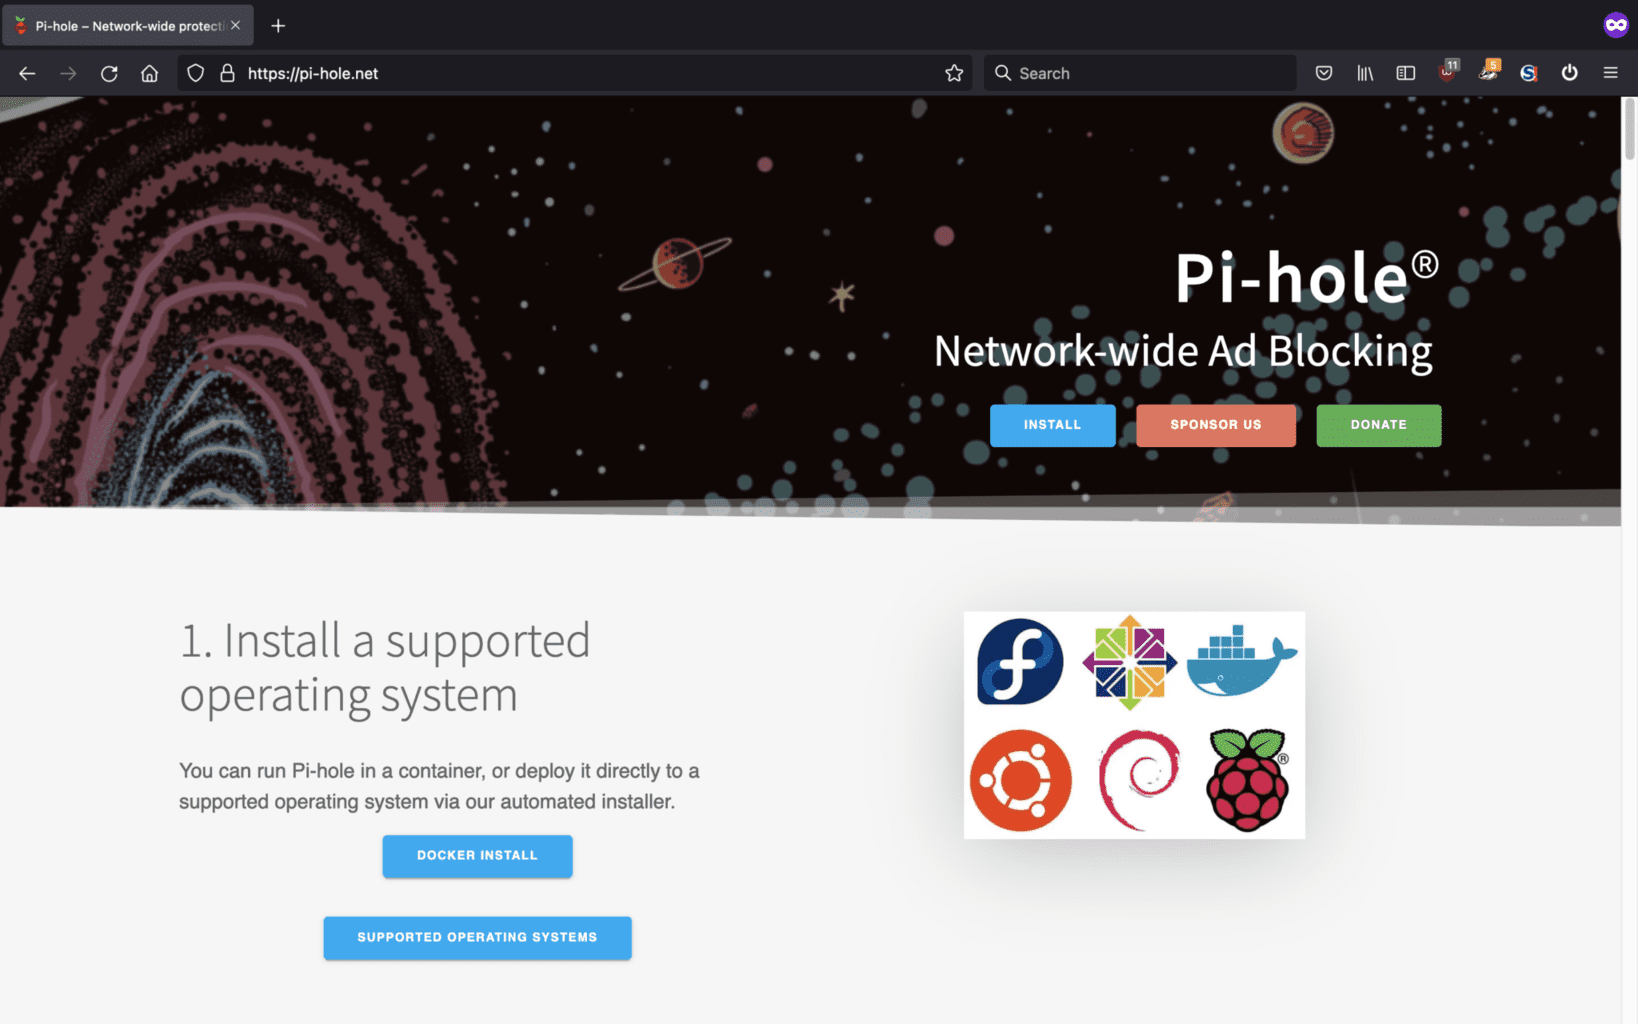Screen dimensions: 1638x1024
Task: Open the Library bookmarks icon
Action: 1365,73
